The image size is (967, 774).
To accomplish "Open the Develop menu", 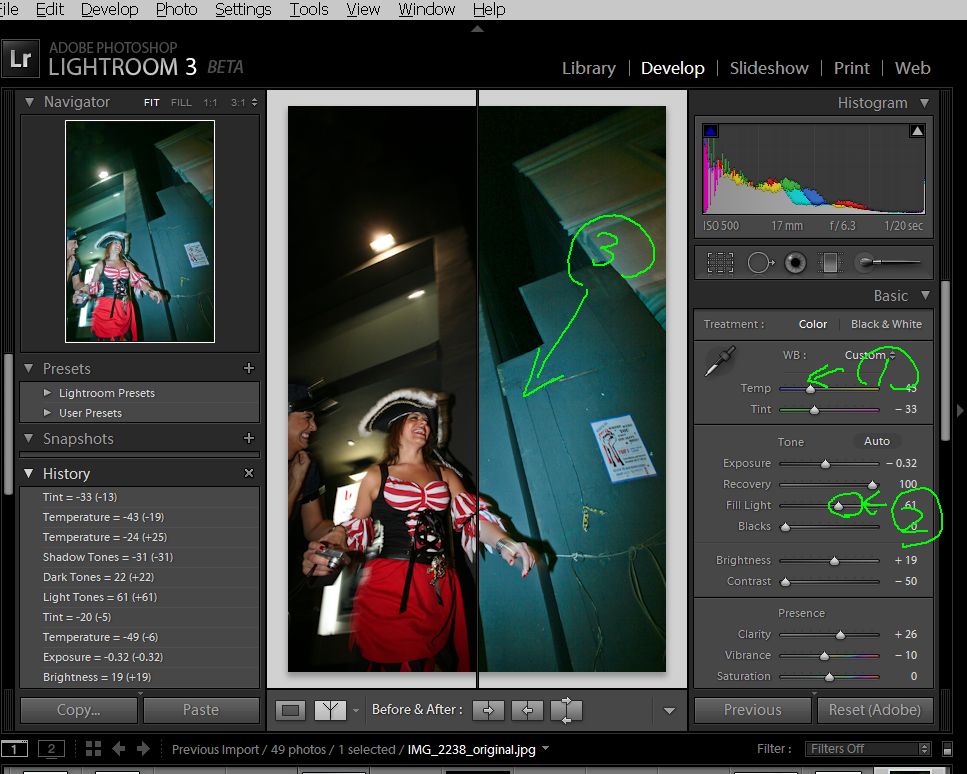I will coord(109,9).
